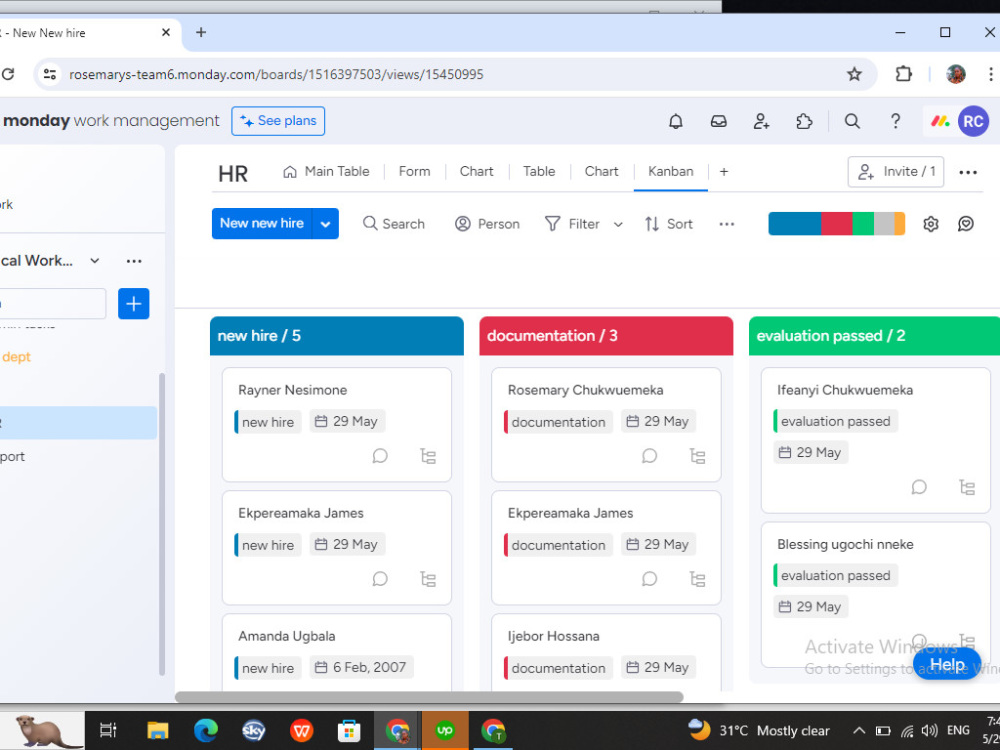
Task: Open the second Chart tab
Action: coord(601,172)
